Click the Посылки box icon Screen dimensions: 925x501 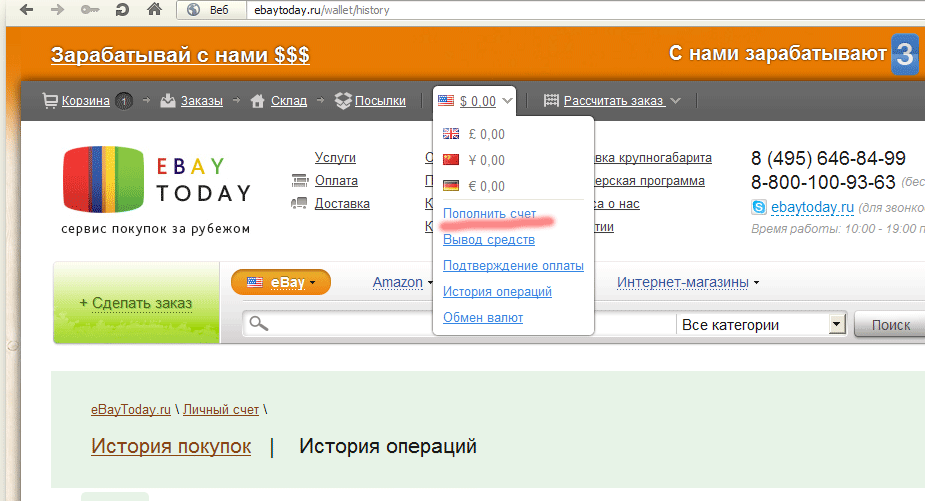click(343, 101)
